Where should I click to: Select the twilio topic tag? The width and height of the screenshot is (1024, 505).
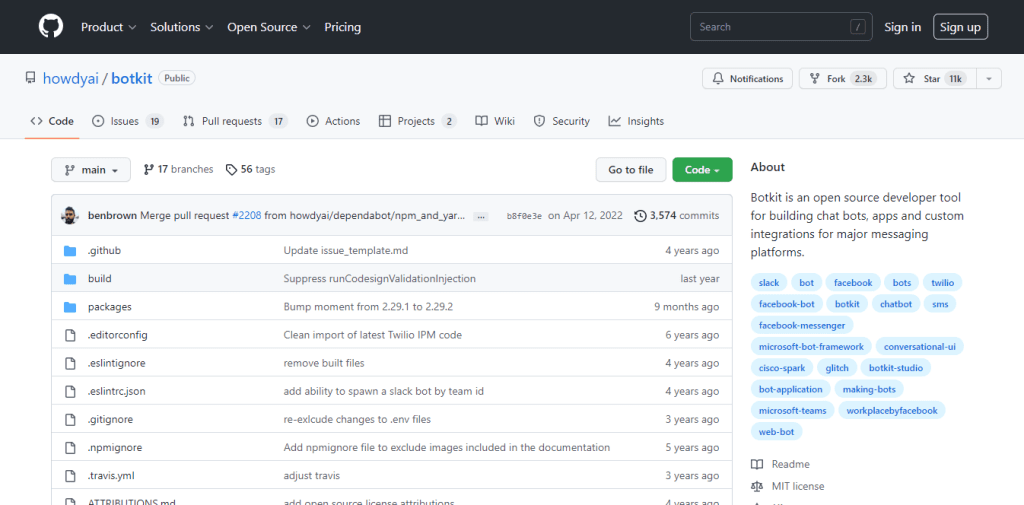pyautogui.click(x=943, y=283)
